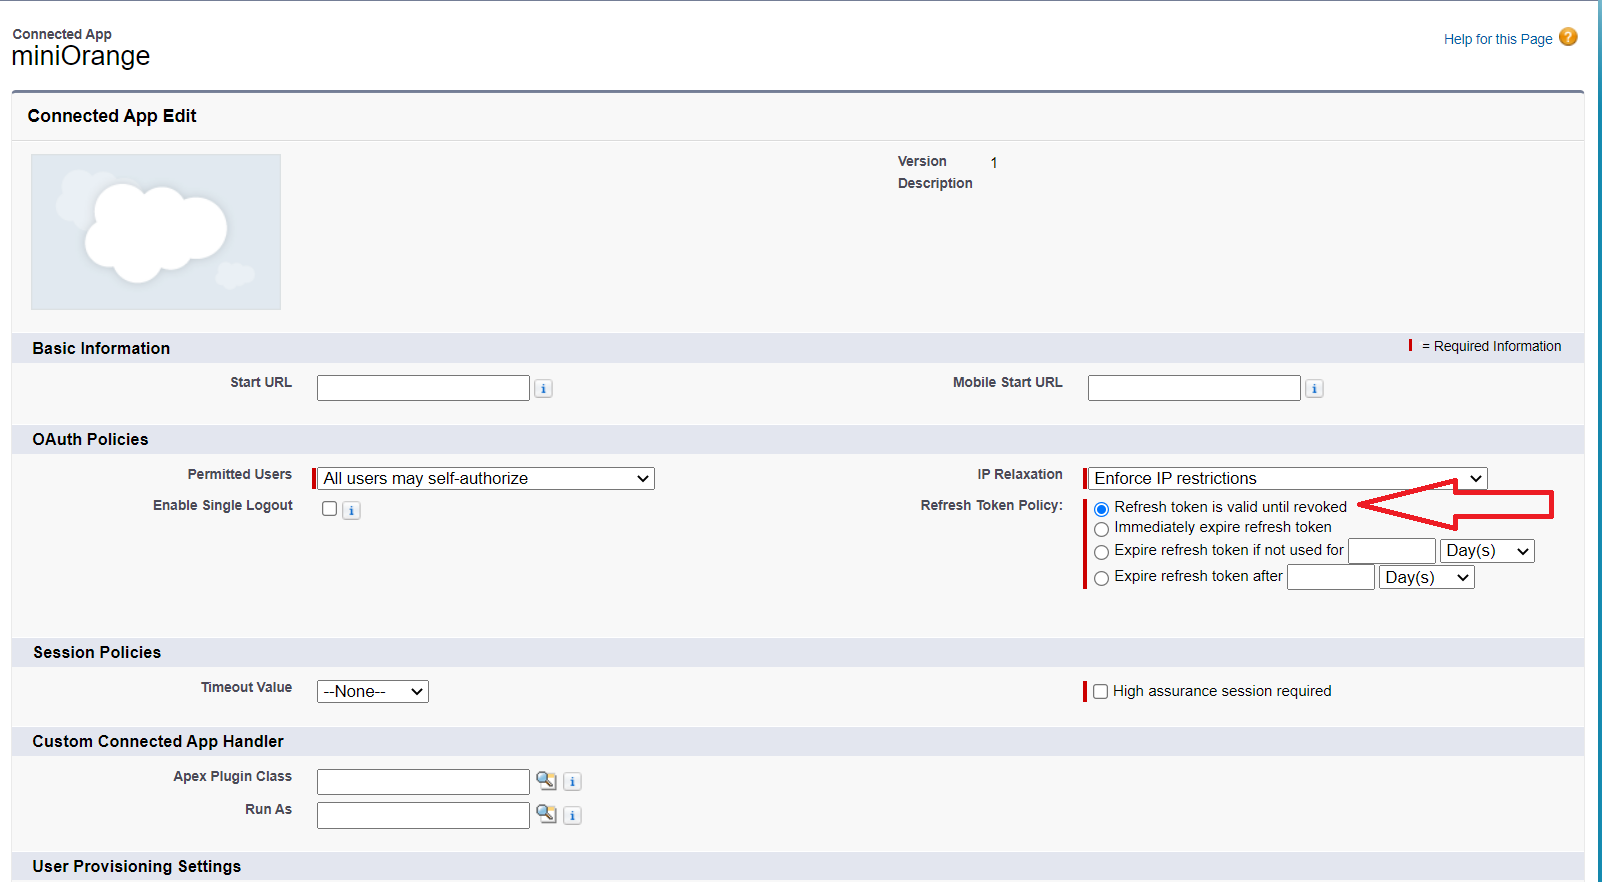Open Day(s) unit dropdown for Expire refresh token after
This screenshot has width=1602, height=882.
pyautogui.click(x=1427, y=578)
